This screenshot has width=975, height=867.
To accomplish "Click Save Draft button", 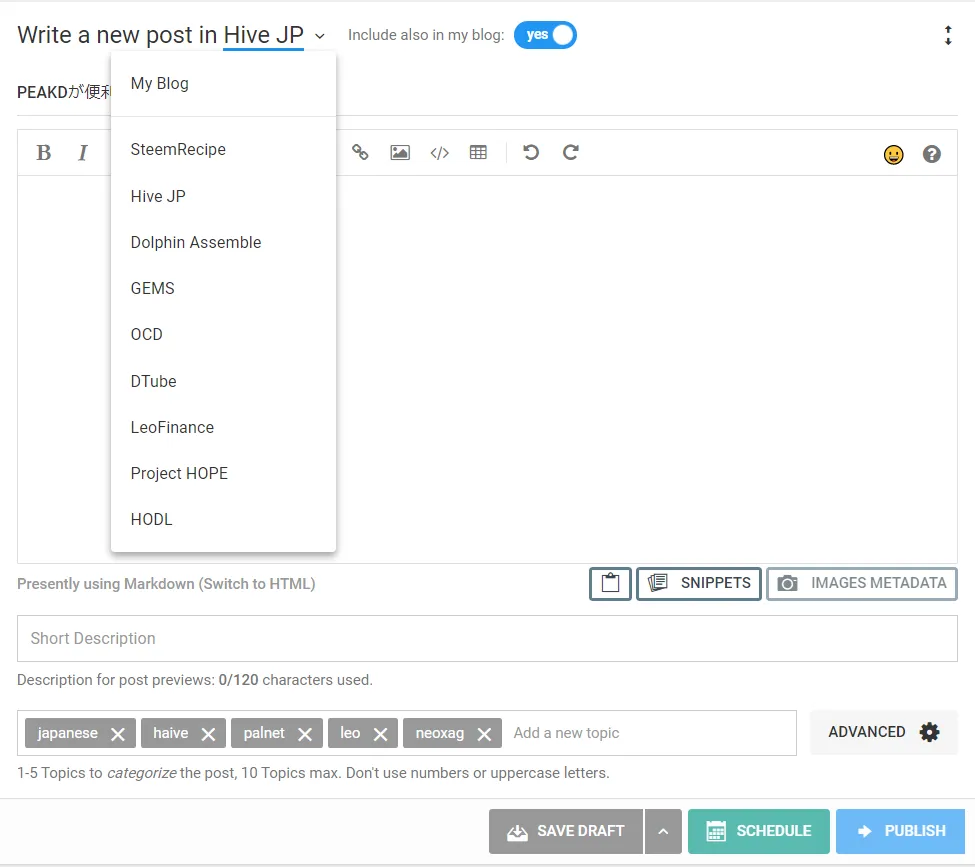I will 566,831.
